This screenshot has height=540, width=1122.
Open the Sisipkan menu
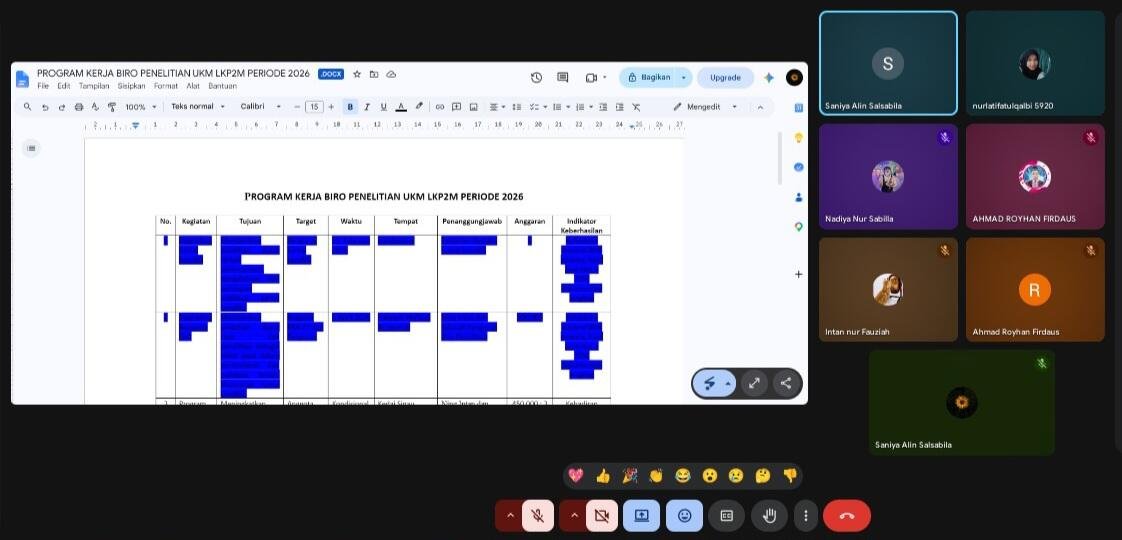[132, 86]
